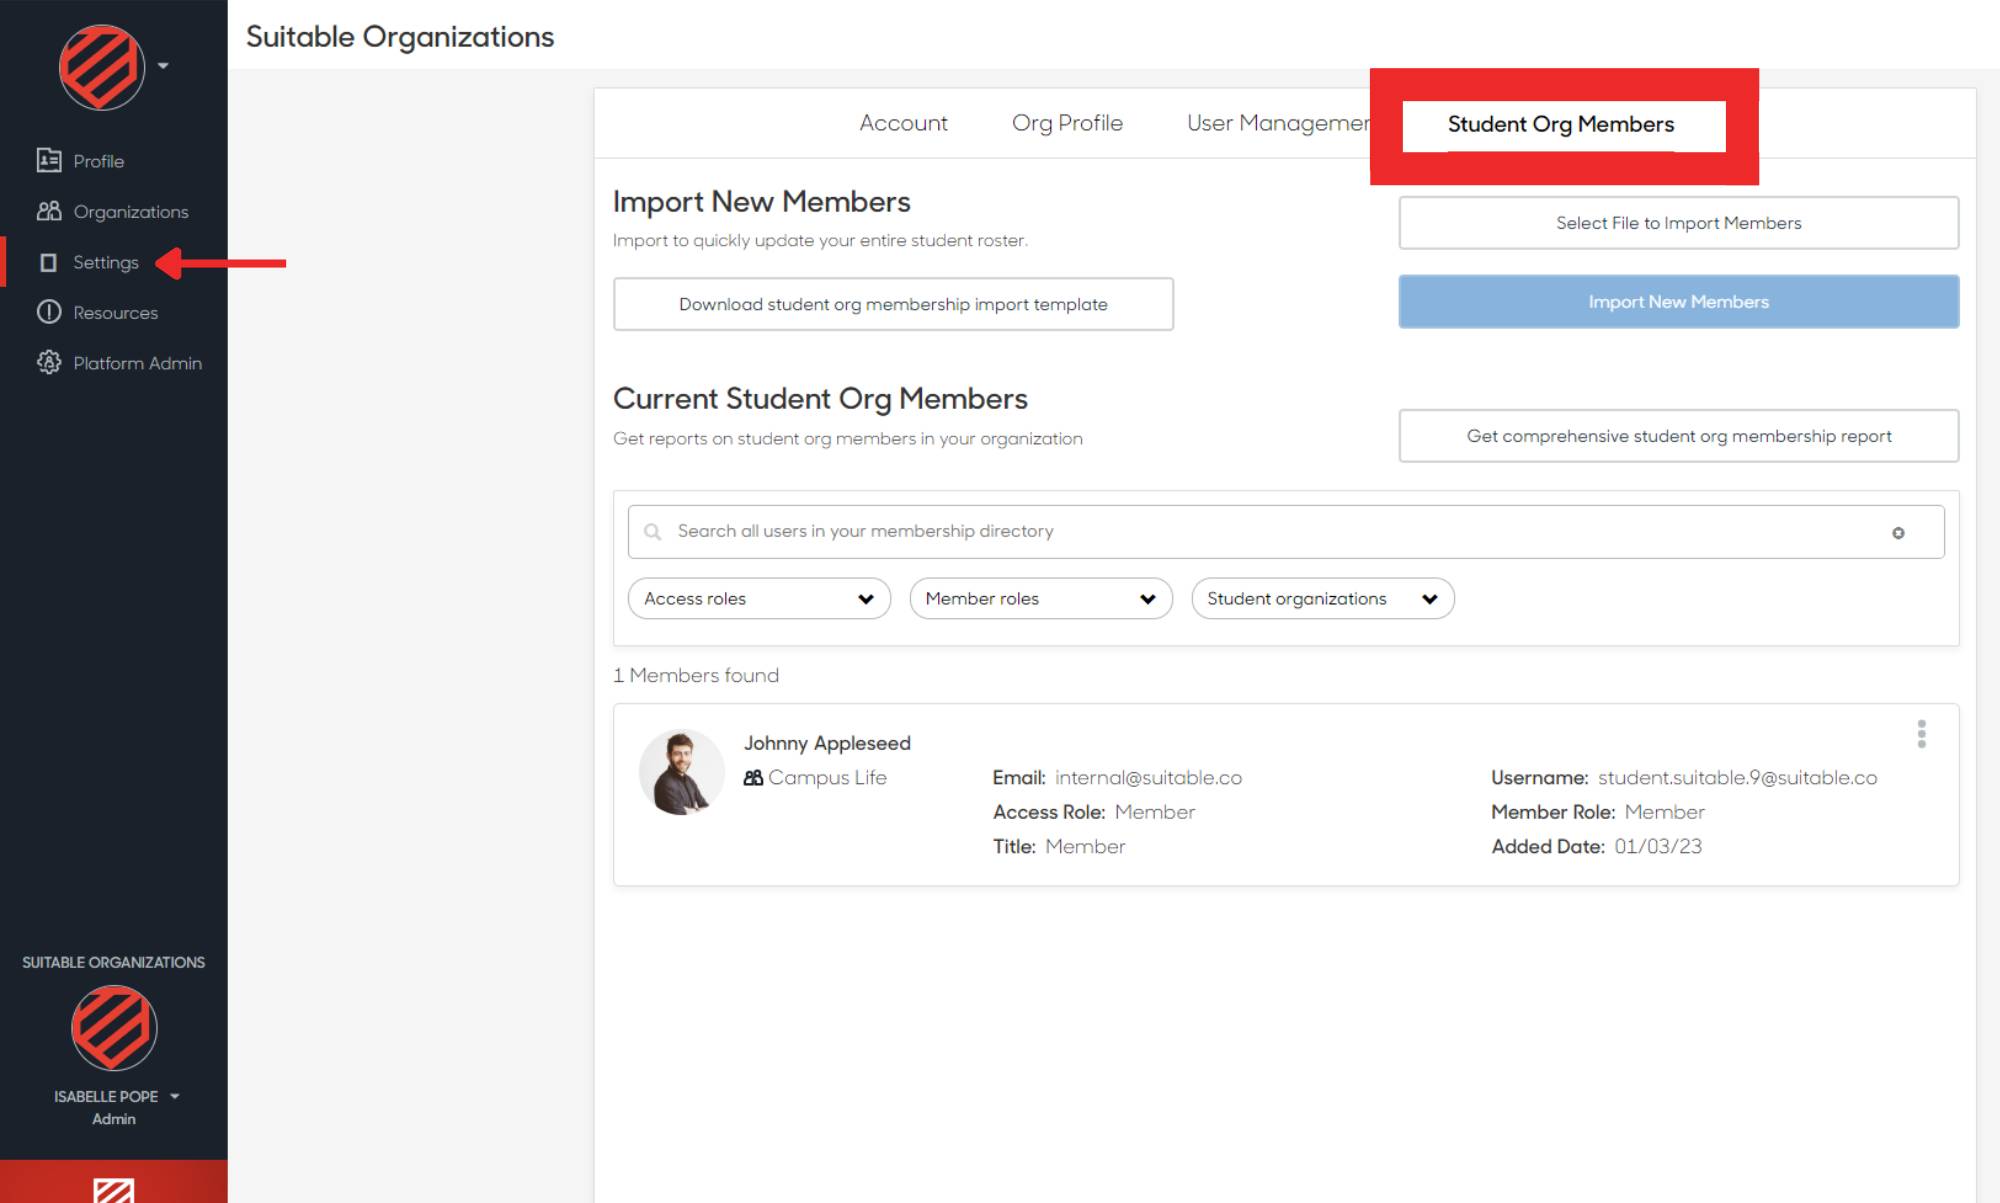Click Select File to Import Members
Screen dimensions: 2000x1203
(x=1678, y=223)
